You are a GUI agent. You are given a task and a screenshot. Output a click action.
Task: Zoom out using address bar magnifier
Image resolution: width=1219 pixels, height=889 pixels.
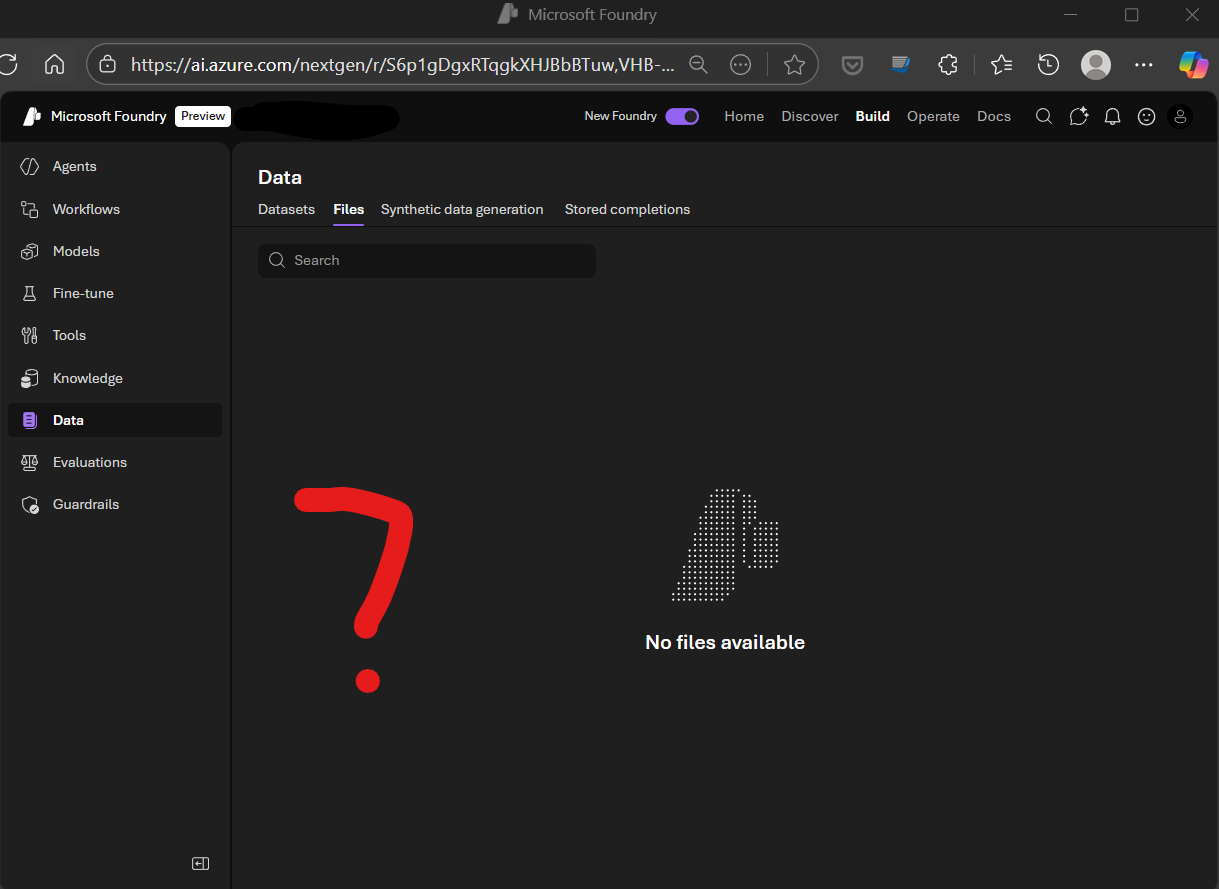tap(699, 65)
